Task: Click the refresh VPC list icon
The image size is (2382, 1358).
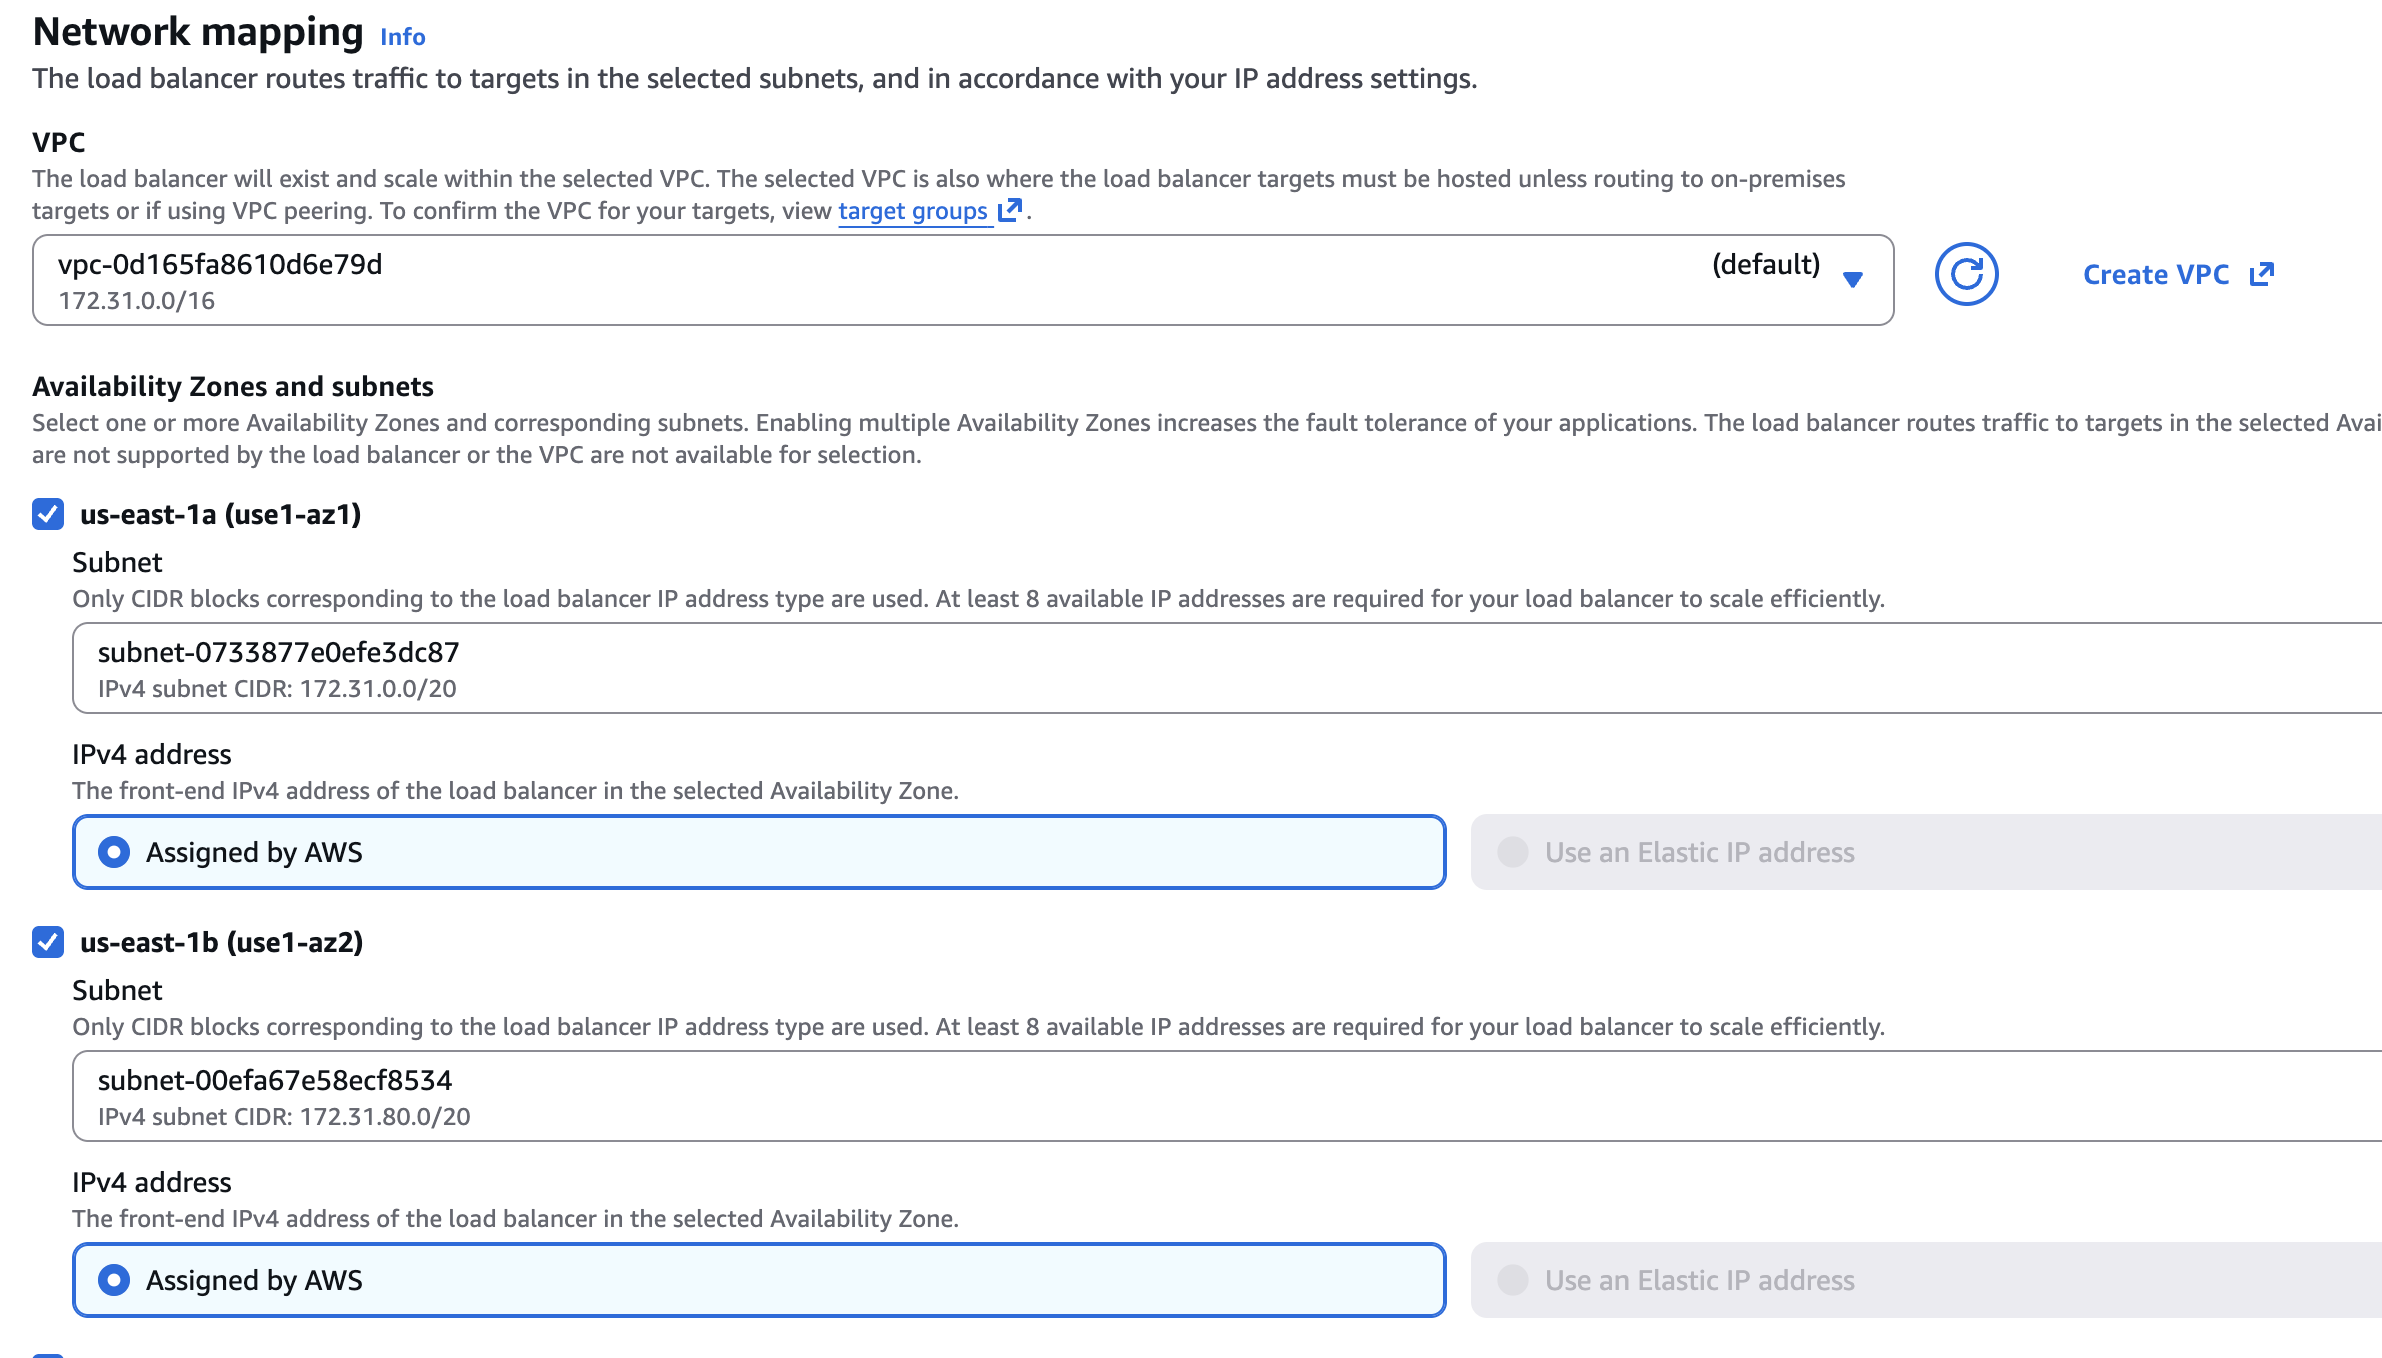Action: click(x=1965, y=274)
